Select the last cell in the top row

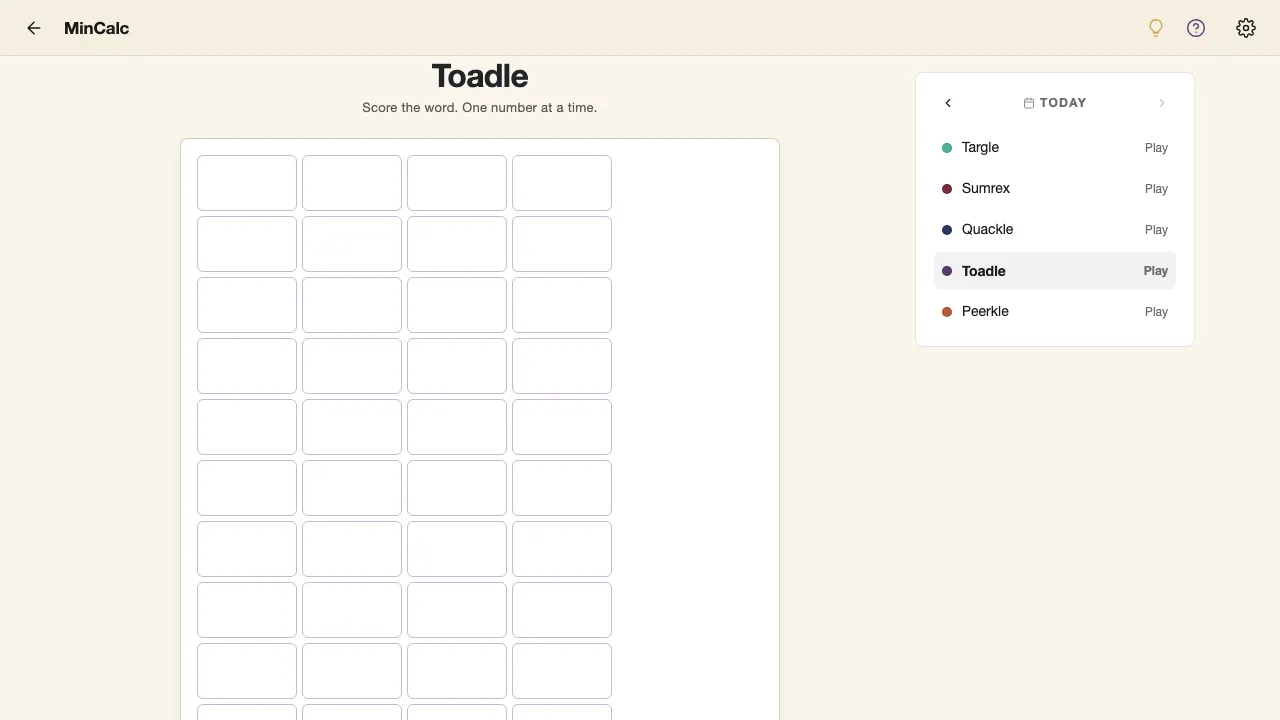[562, 183]
